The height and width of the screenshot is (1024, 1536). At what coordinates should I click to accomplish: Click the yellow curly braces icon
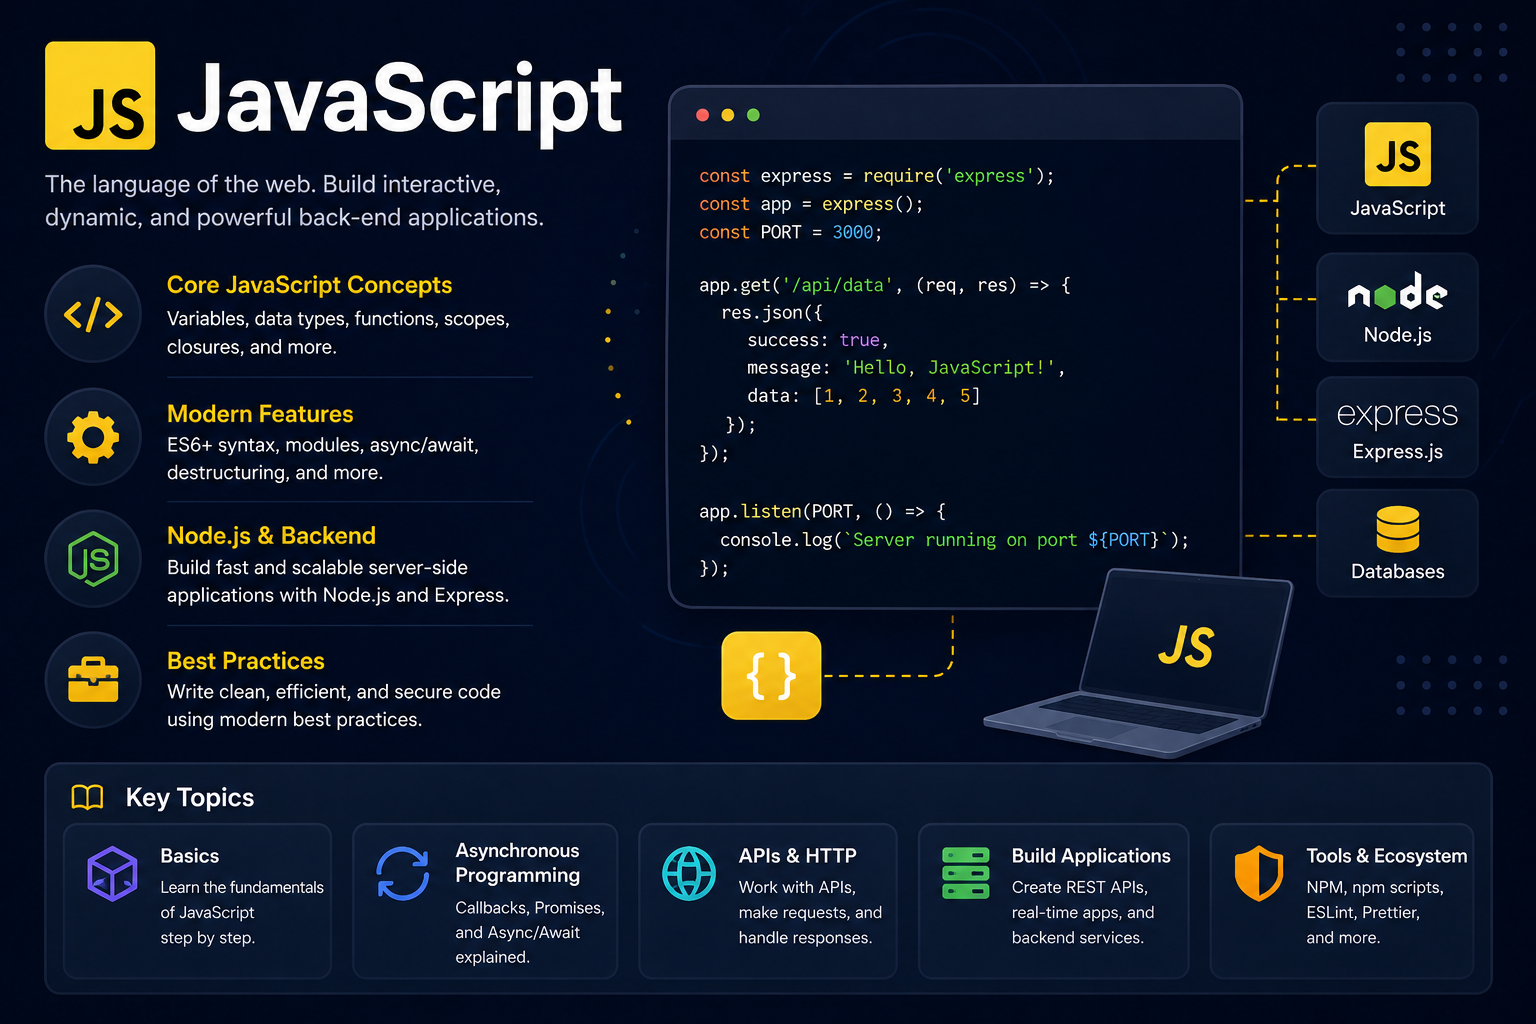[771, 675]
